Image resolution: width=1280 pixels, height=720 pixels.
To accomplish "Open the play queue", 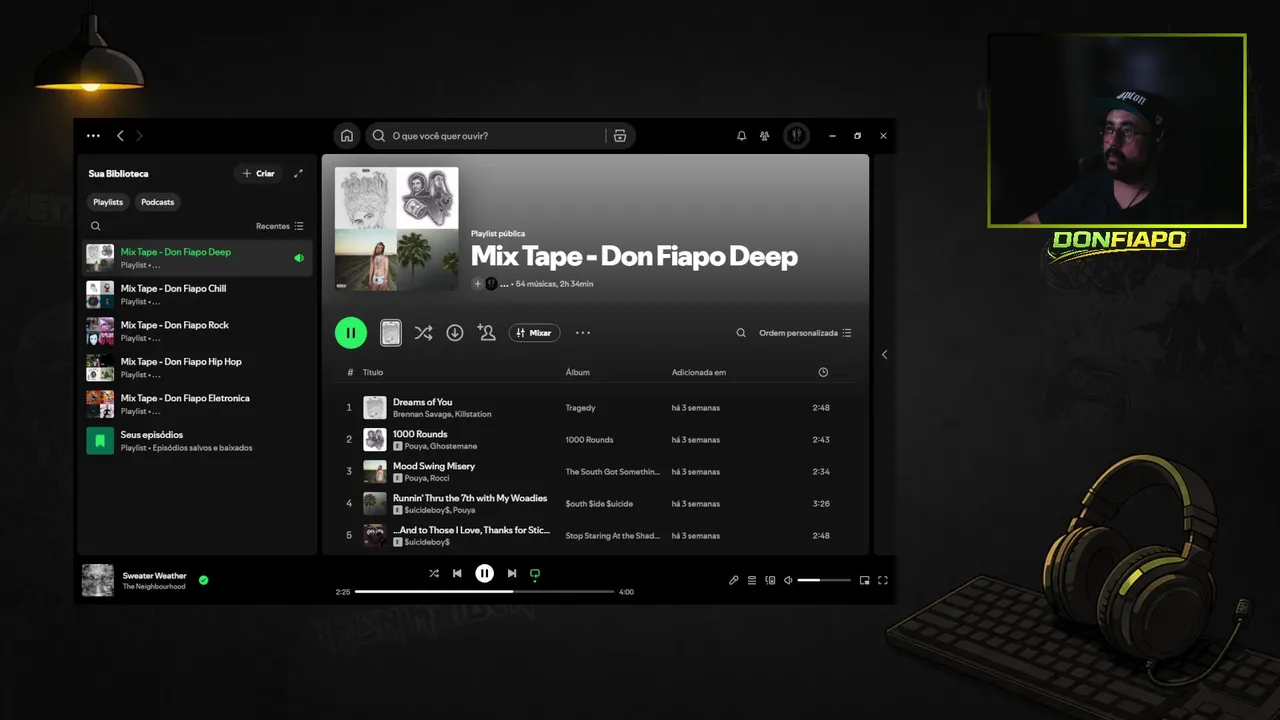I will pyautogui.click(x=752, y=580).
